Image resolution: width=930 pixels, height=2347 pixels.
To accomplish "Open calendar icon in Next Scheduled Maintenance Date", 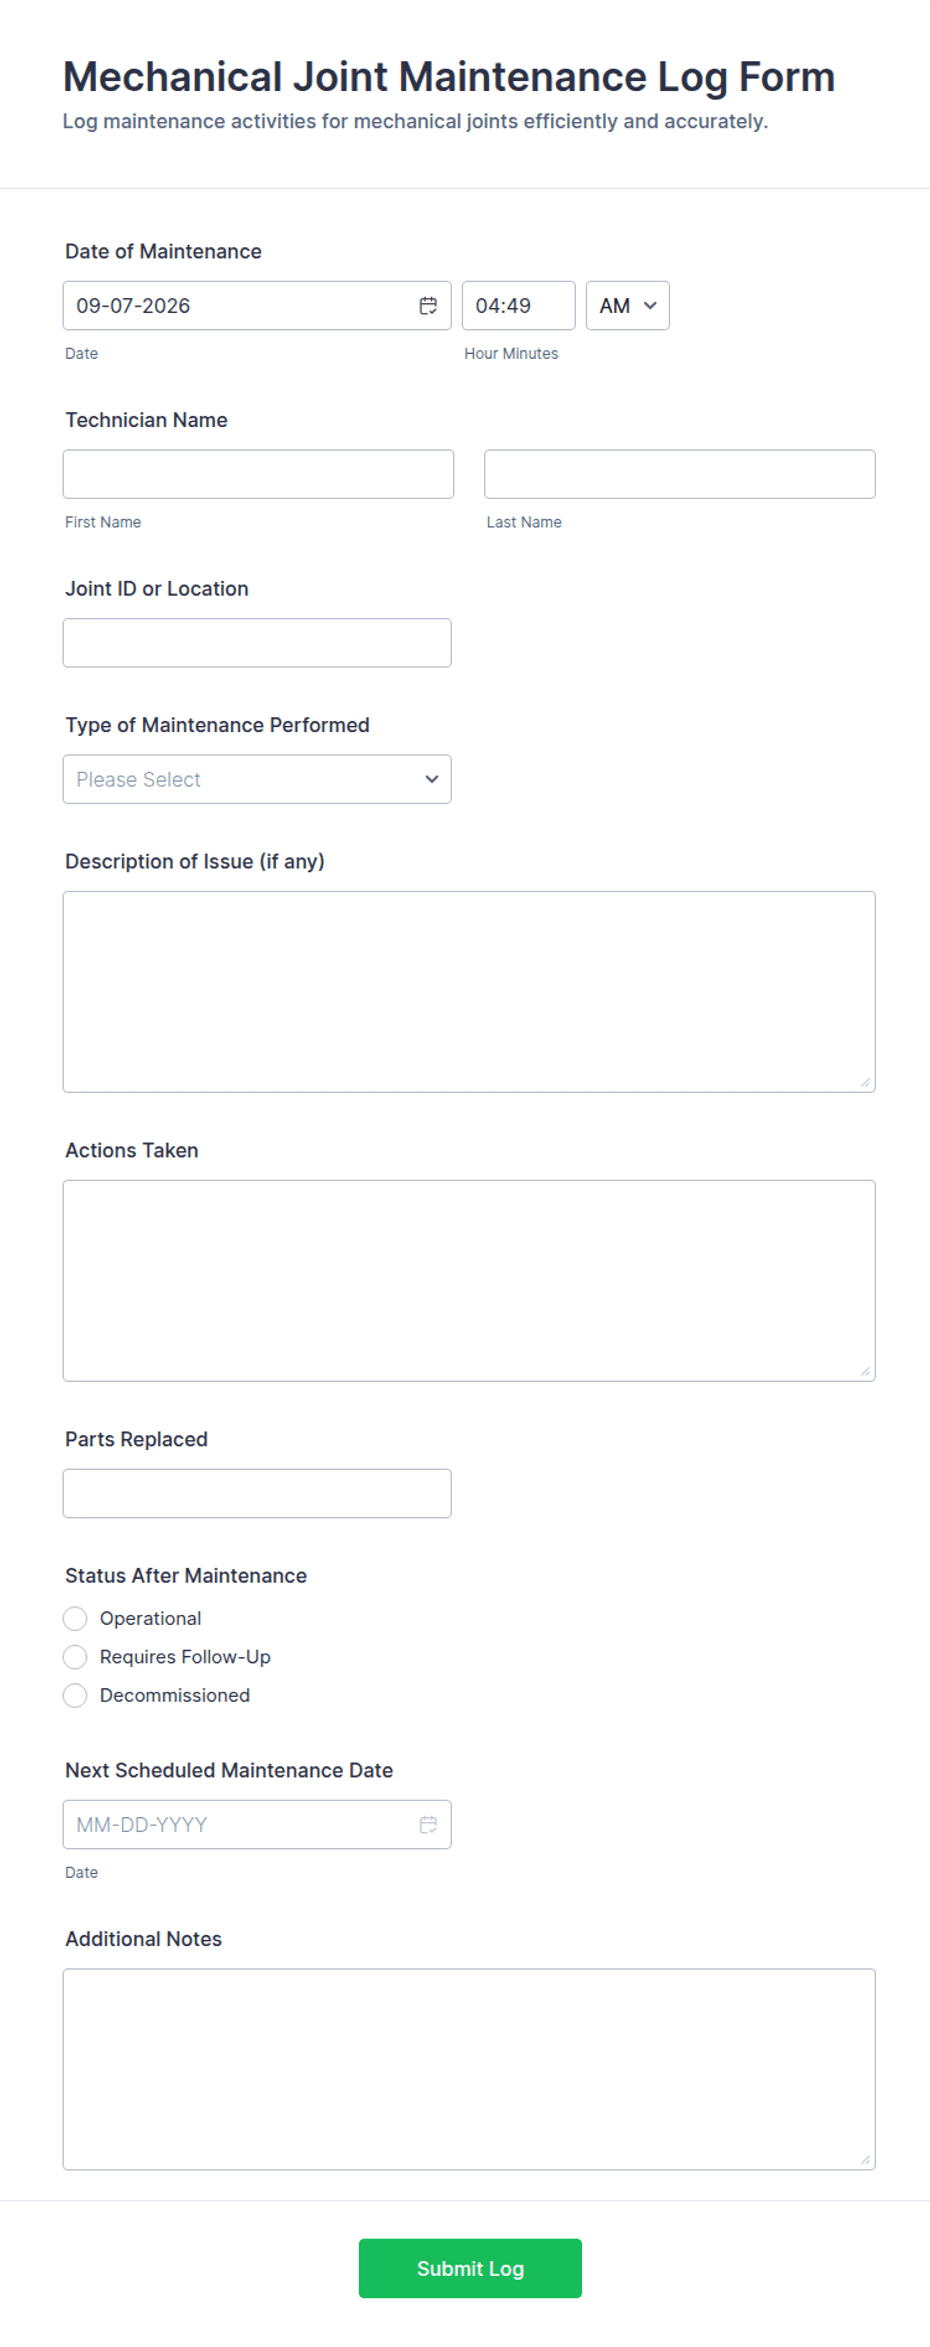I will click(428, 1825).
